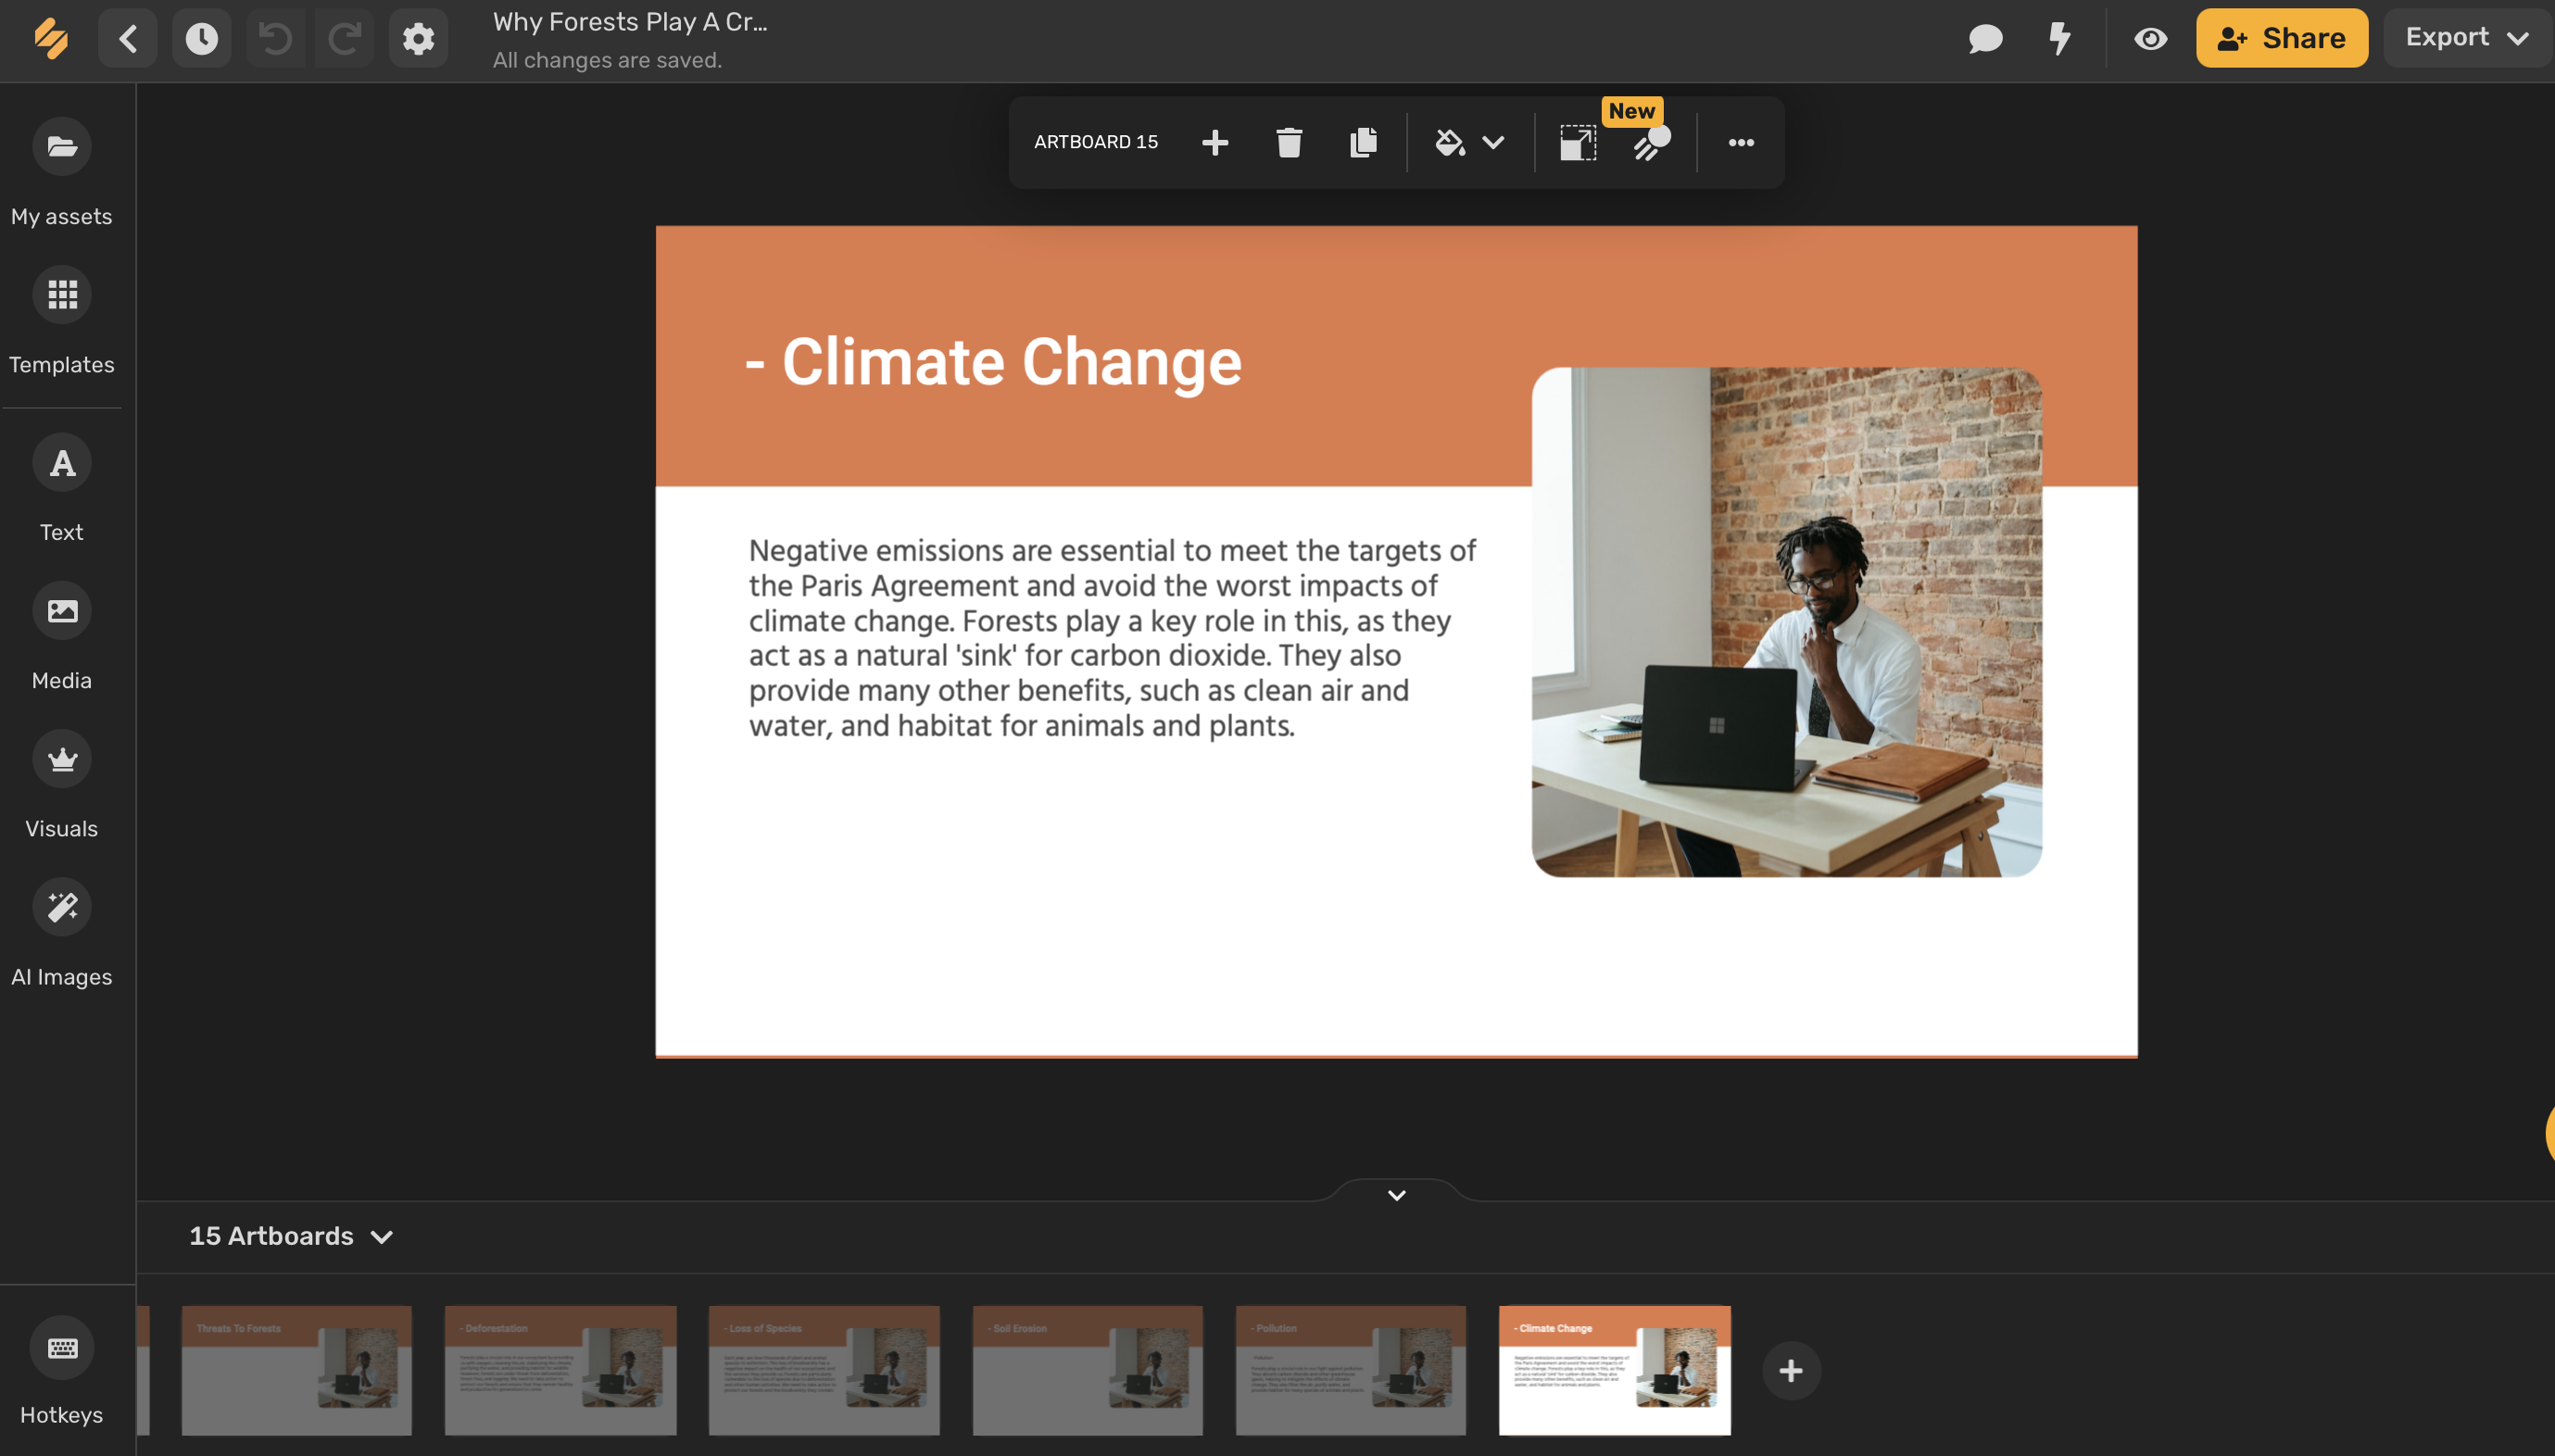
Task: Open document settings with the gear icon
Action: (418, 38)
